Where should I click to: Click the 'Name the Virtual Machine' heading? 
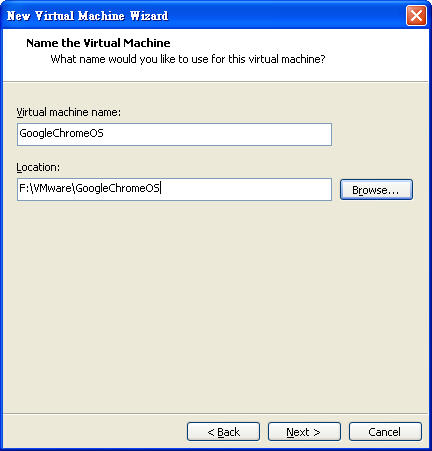(98, 43)
